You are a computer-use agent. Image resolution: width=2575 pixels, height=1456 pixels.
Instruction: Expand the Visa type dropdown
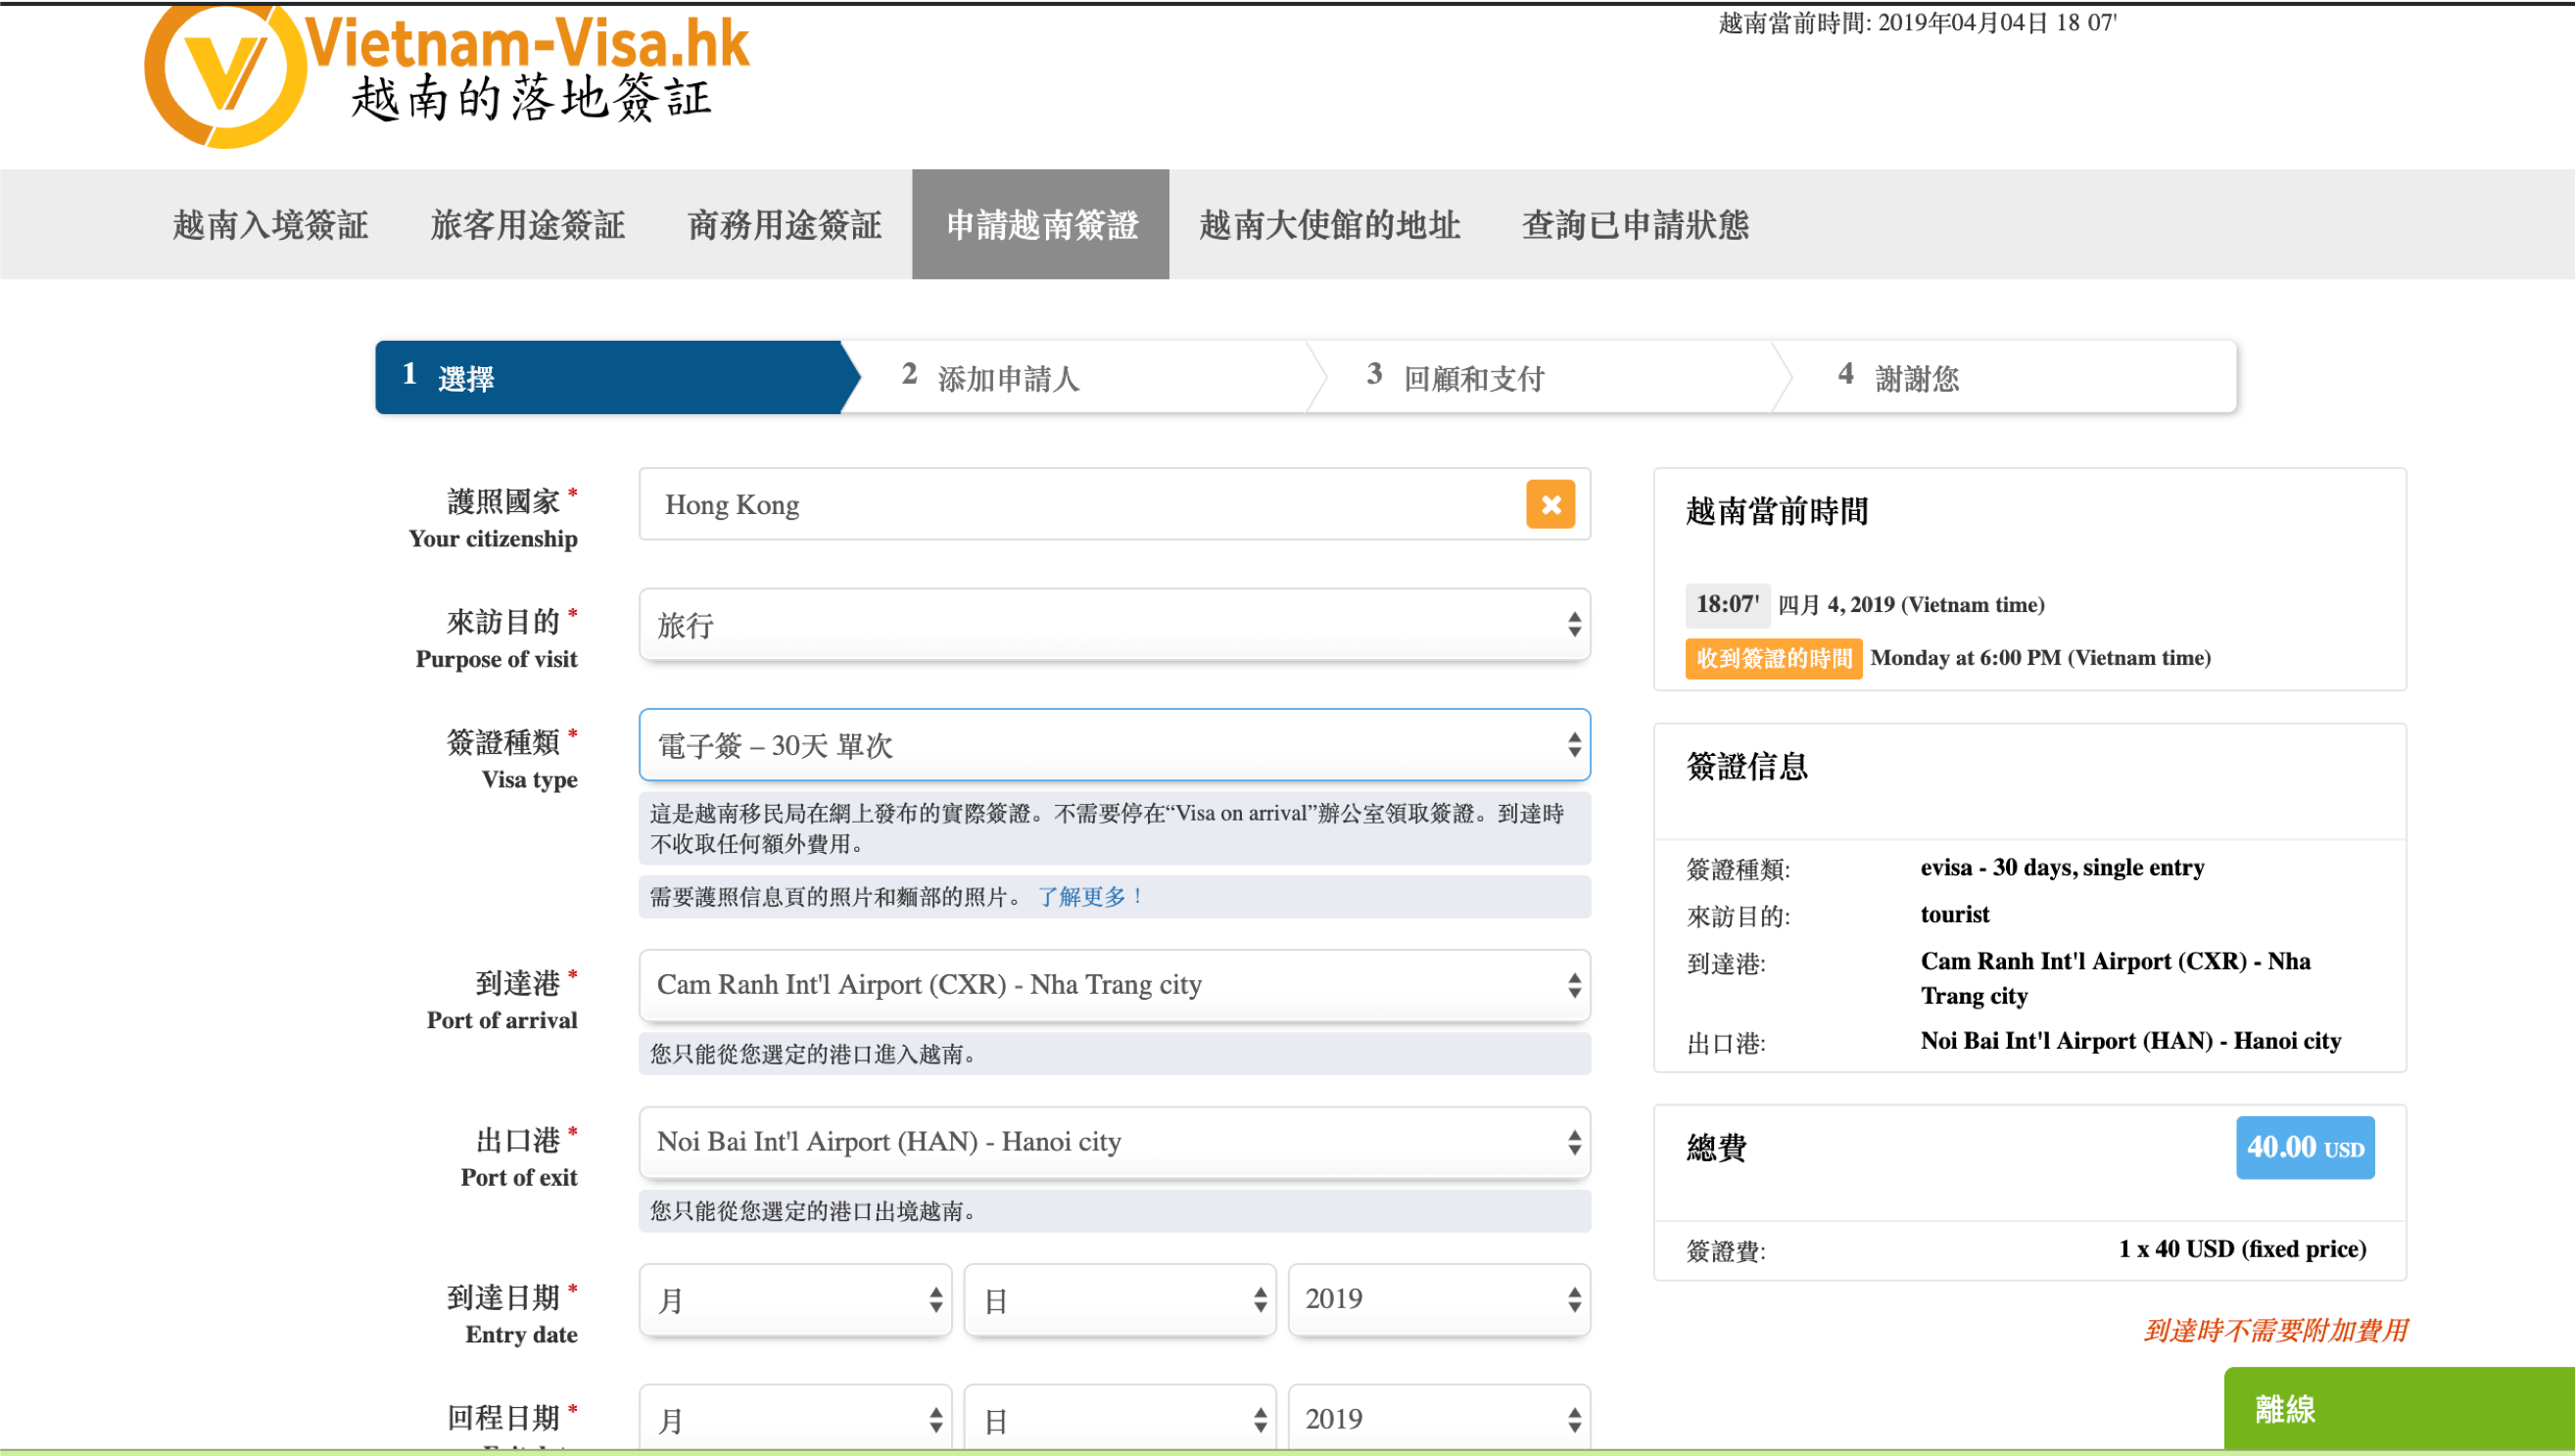click(x=1114, y=745)
